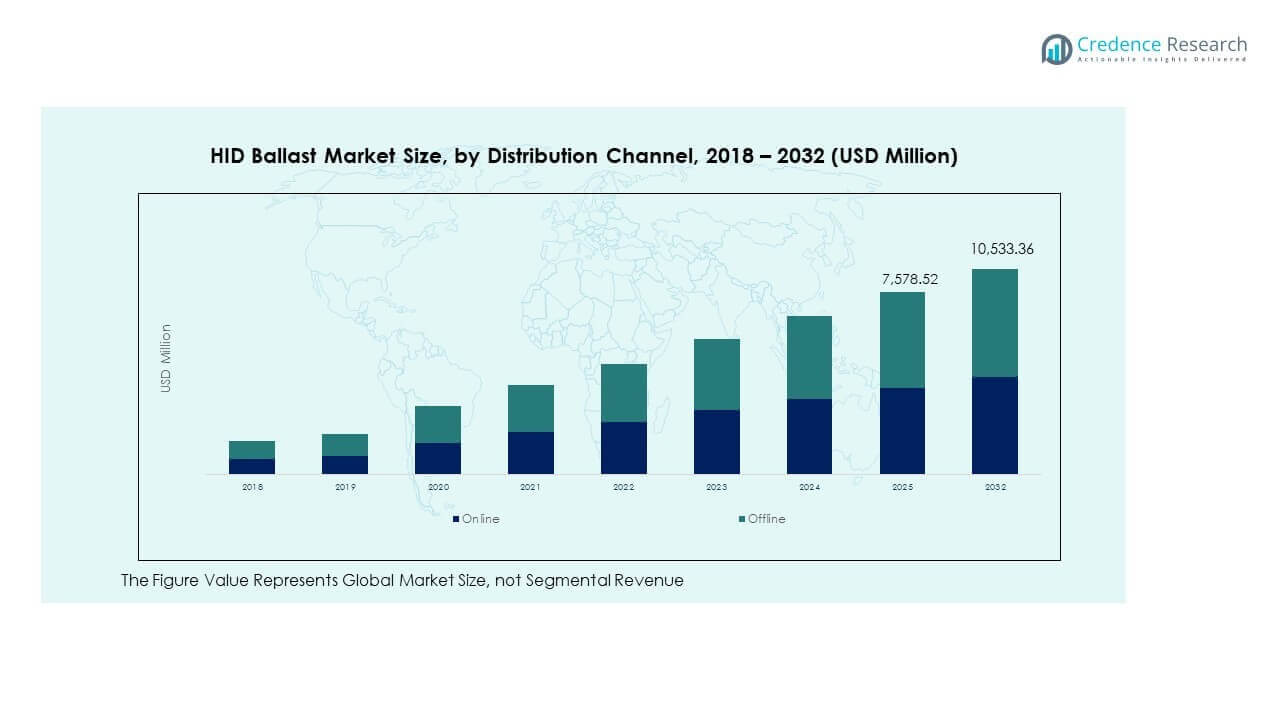Image resolution: width=1280 pixels, height=720 pixels.
Task: Select the dark Online segment of 2025 bar
Action: (903, 430)
